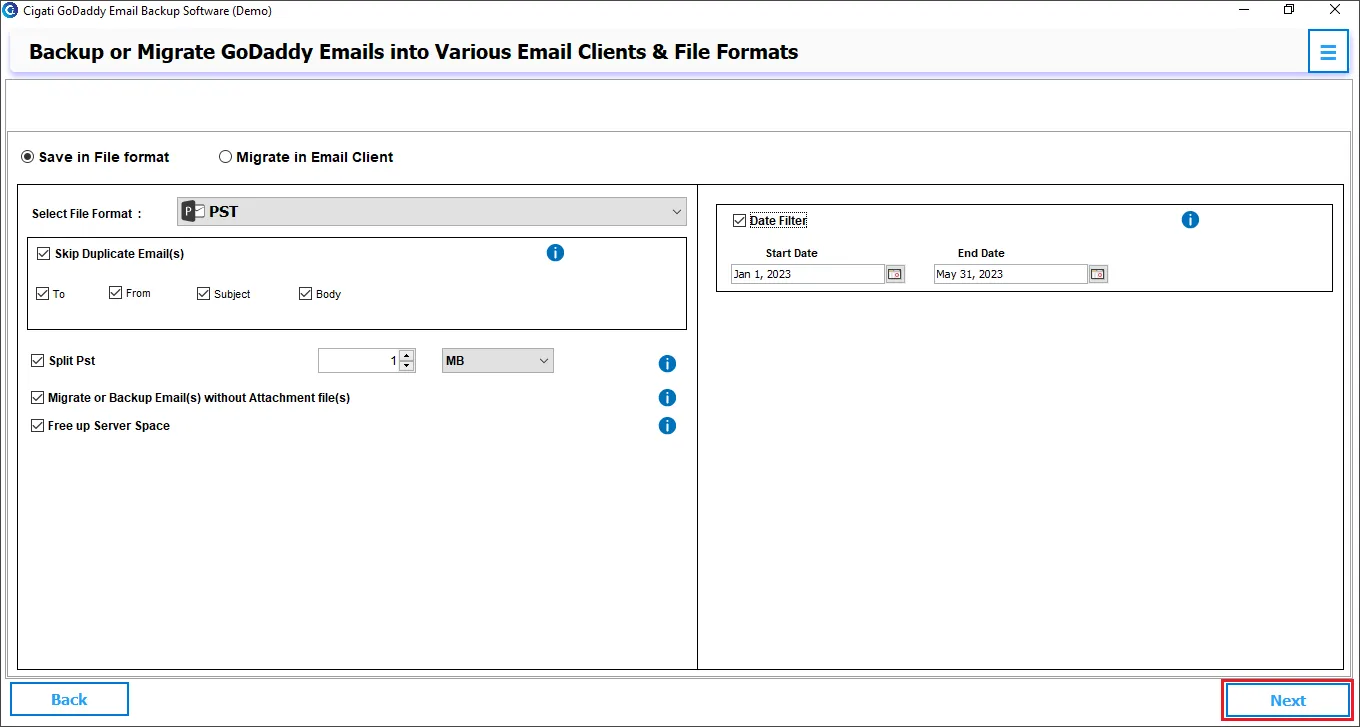Open the End Date calendar picker
Image resolution: width=1360 pixels, height=727 pixels.
pyautogui.click(x=1098, y=274)
